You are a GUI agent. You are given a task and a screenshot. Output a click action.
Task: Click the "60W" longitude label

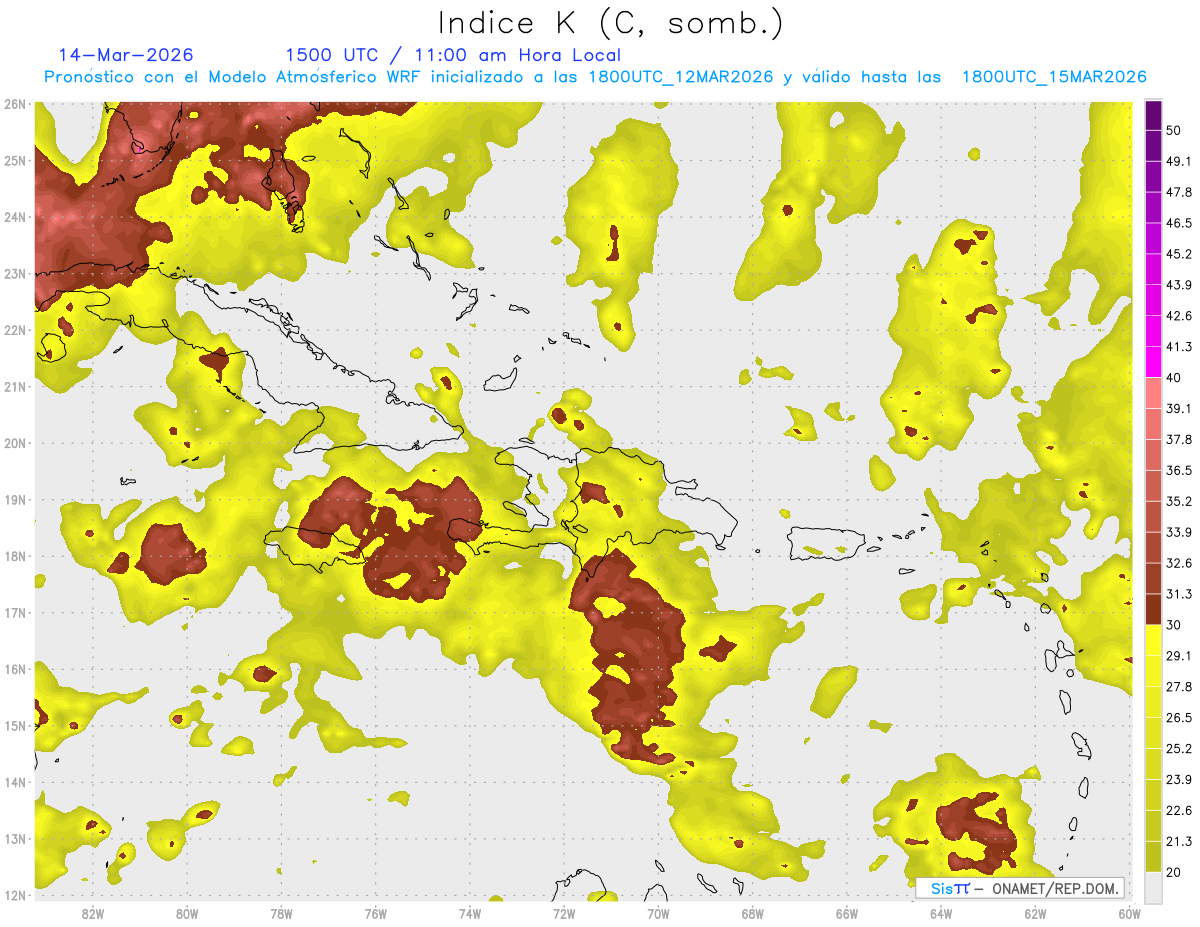tap(1129, 913)
